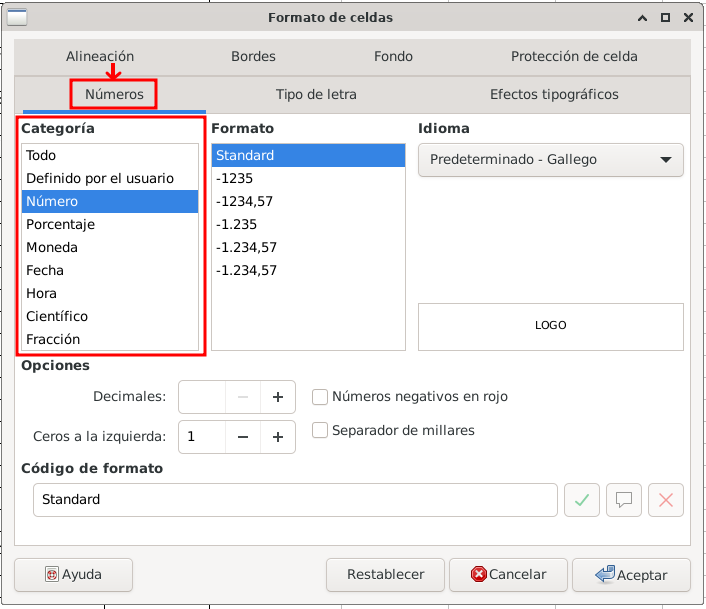Select the Hora category
This screenshot has height=609, width=706.
click(110, 293)
